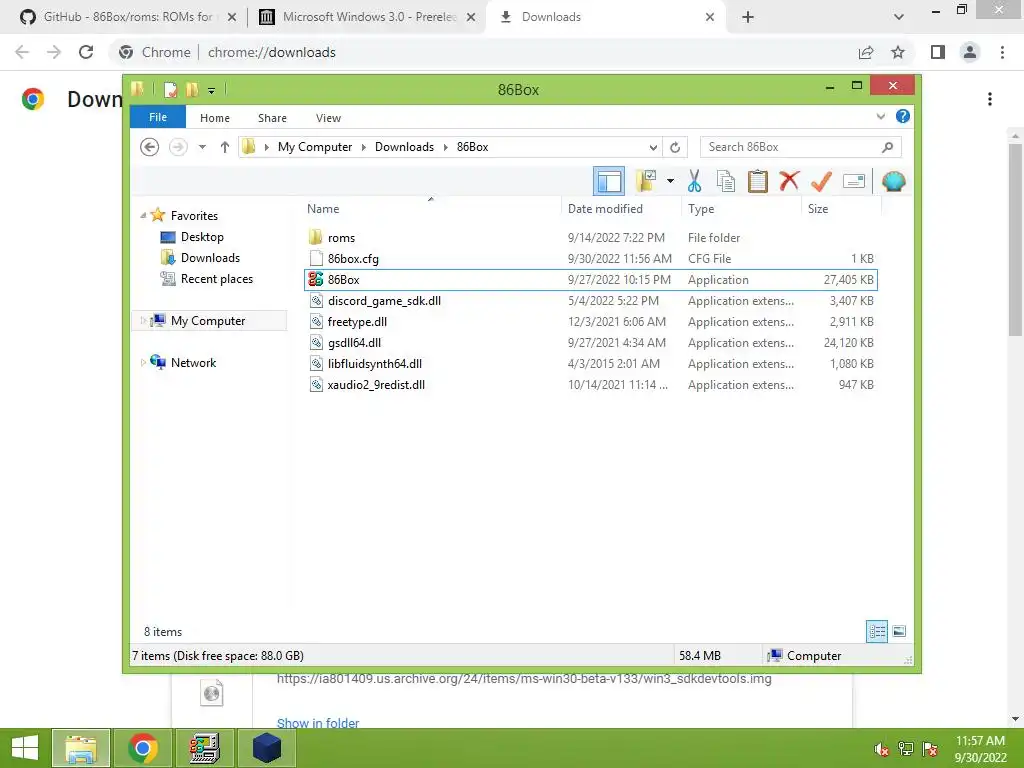Screen dimensions: 1024x768
Task: Select the 86Box application file
Action: point(591,280)
